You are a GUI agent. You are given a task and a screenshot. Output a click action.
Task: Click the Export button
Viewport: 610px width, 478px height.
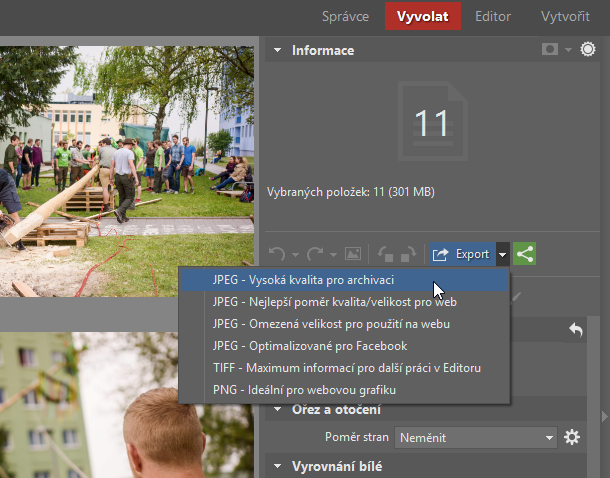pyautogui.click(x=462, y=254)
